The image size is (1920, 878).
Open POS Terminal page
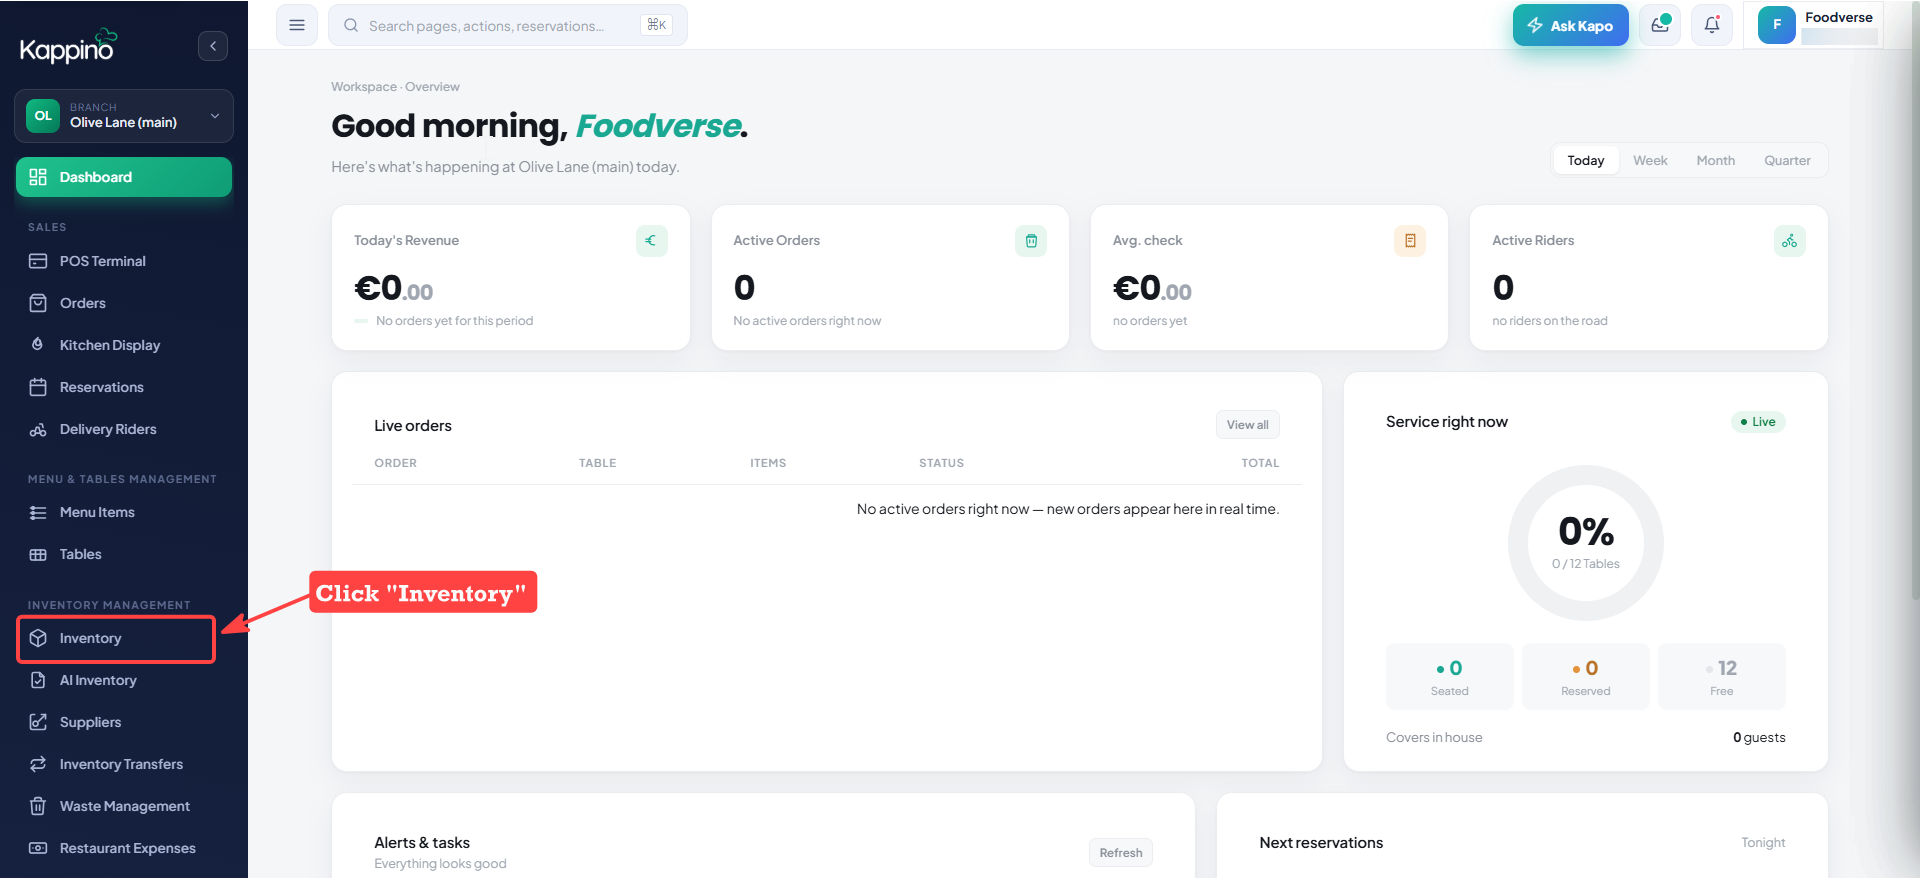click(124, 261)
